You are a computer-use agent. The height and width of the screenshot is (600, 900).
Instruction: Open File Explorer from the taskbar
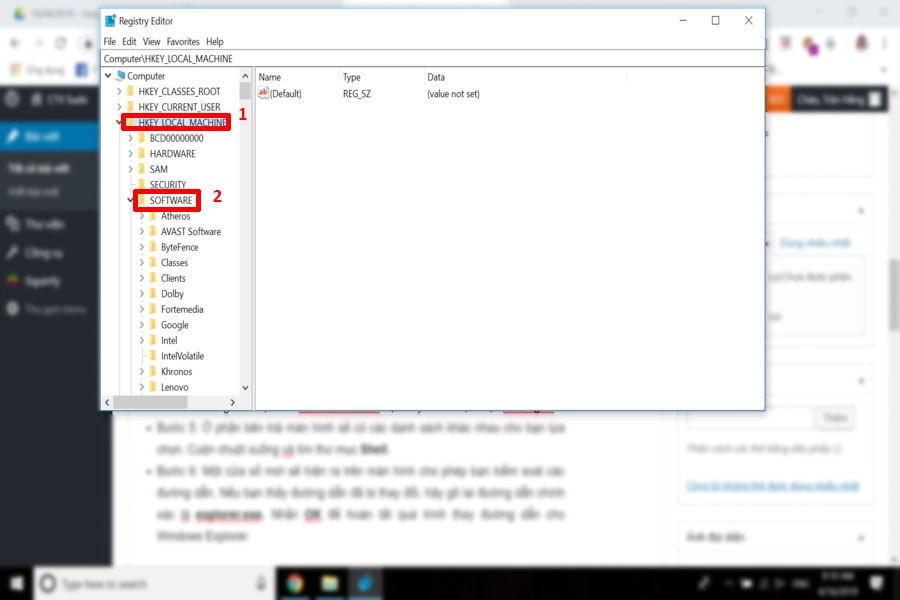(x=330, y=583)
